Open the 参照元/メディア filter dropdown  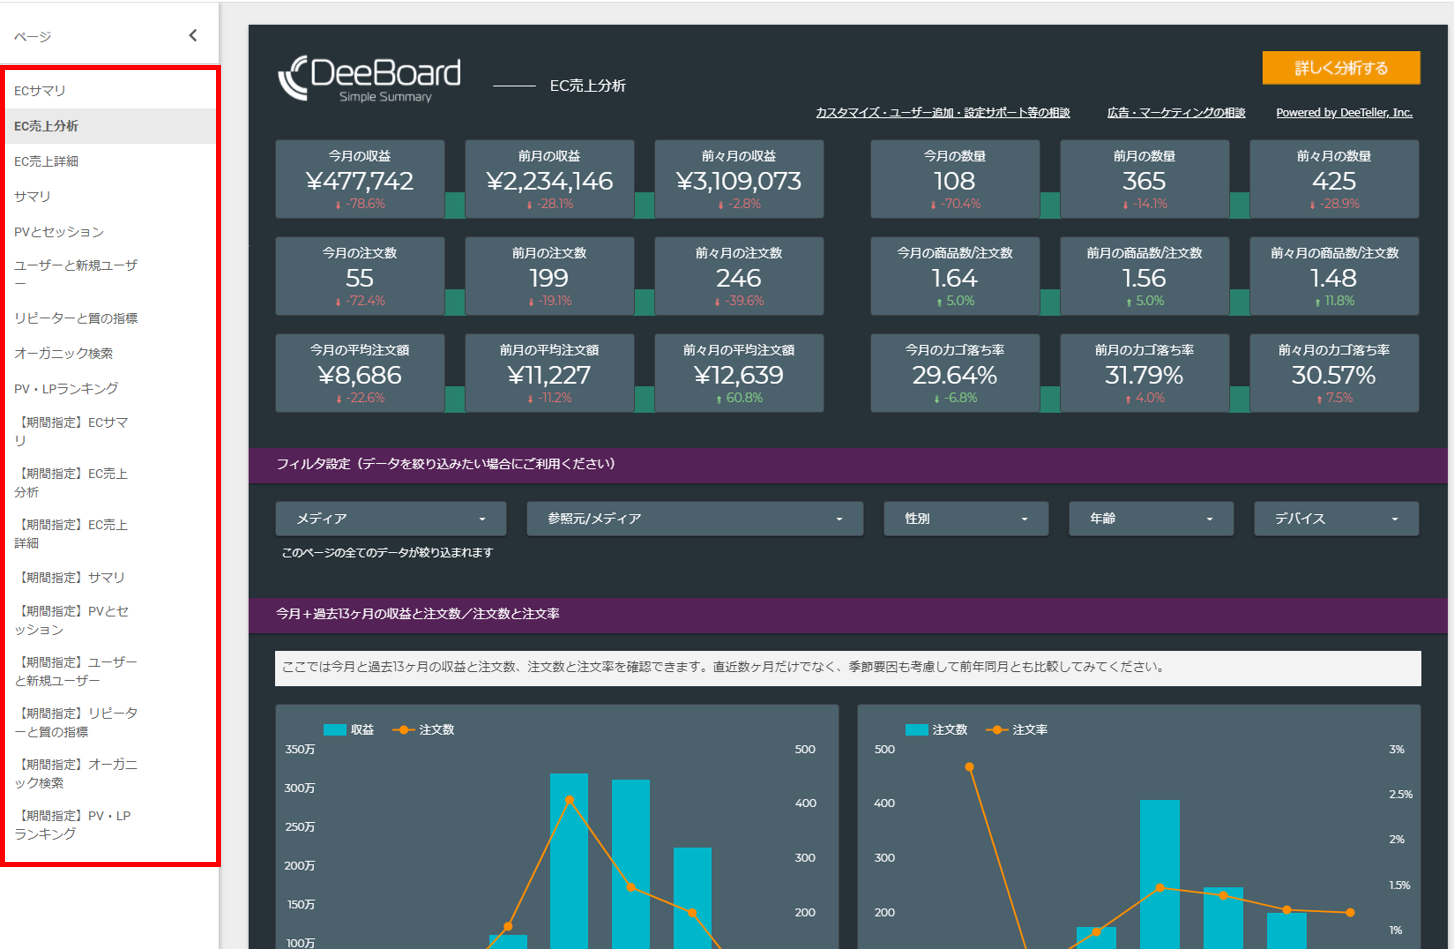click(694, 518)
